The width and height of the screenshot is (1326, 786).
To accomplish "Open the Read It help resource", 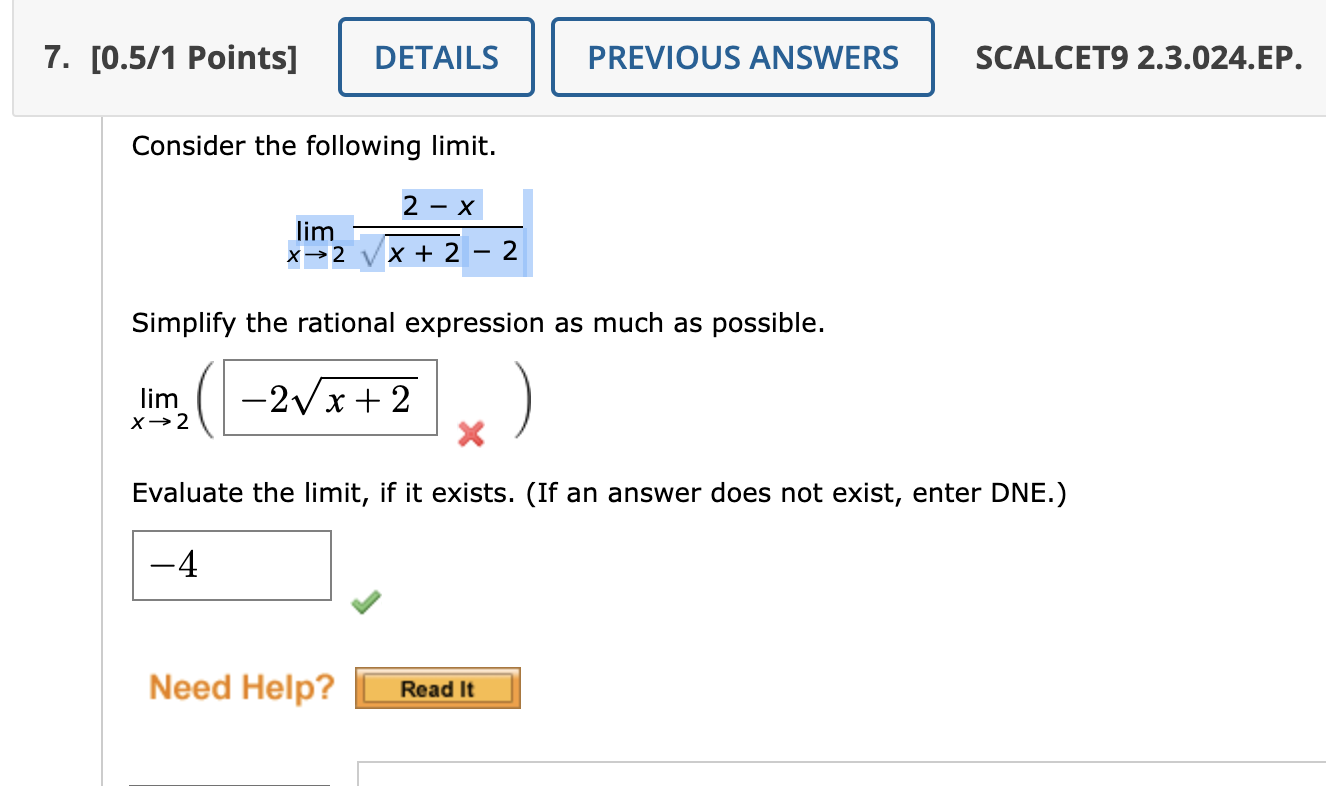I will point(437,688).
